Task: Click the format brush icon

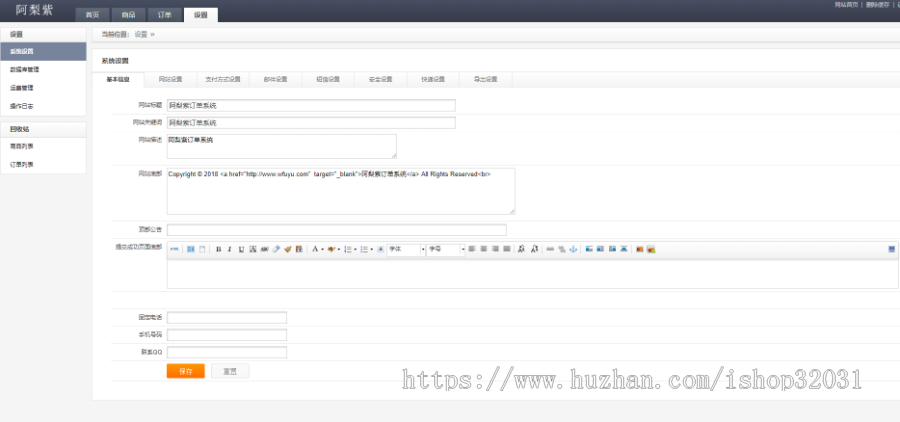Action: (x=288, y=249)
